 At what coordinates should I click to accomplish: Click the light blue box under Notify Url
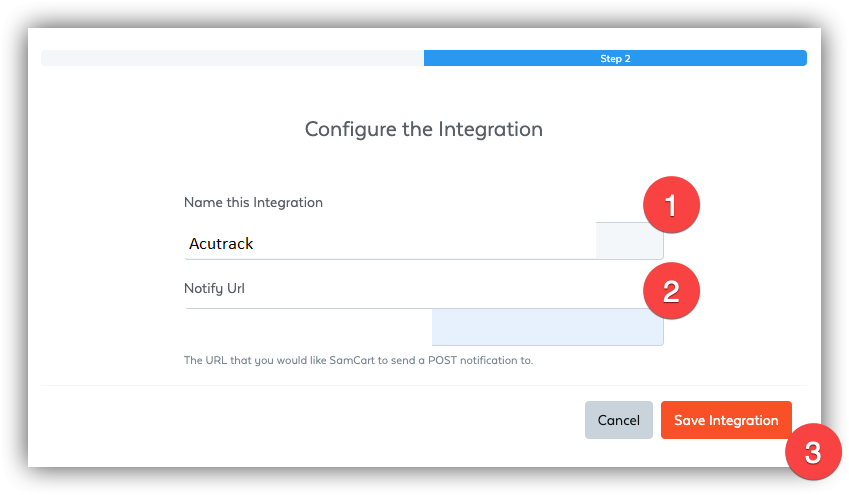547,327
